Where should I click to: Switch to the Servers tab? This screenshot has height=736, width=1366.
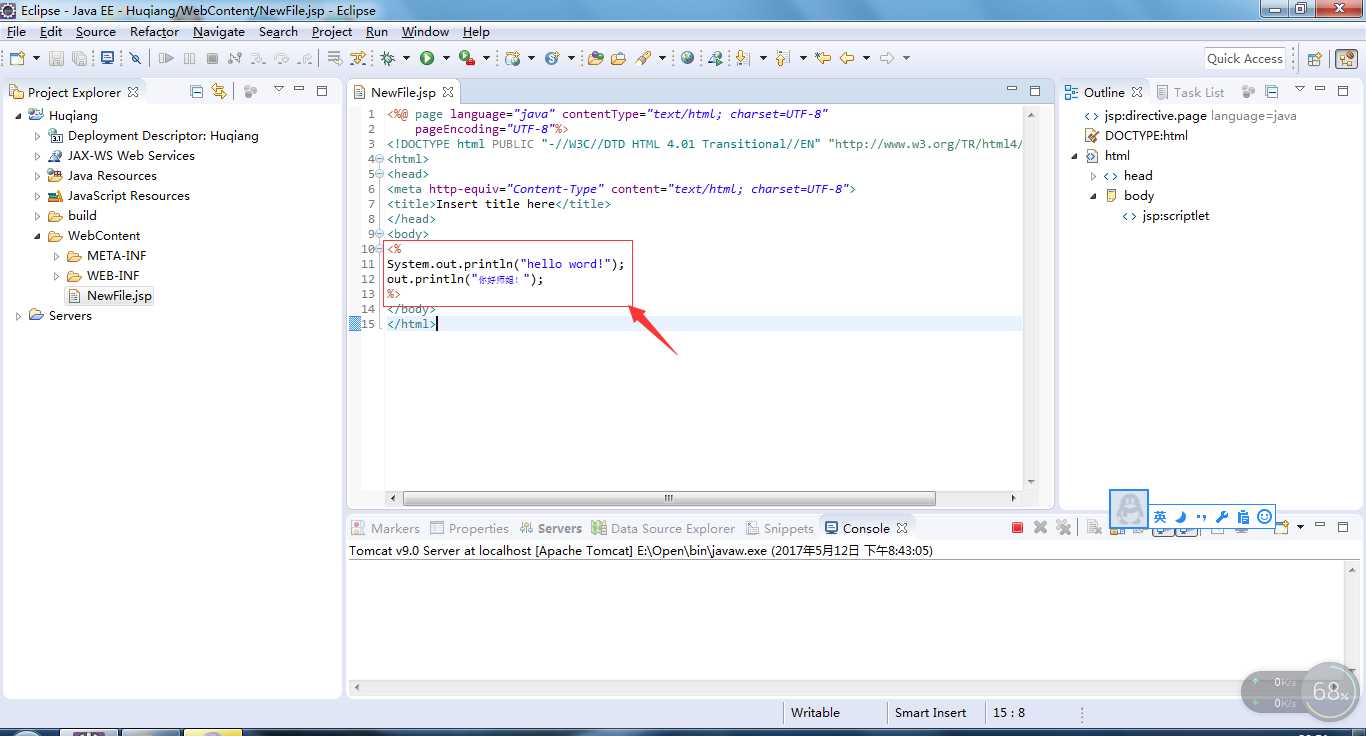pyautogui.click(x=550, y=528)
